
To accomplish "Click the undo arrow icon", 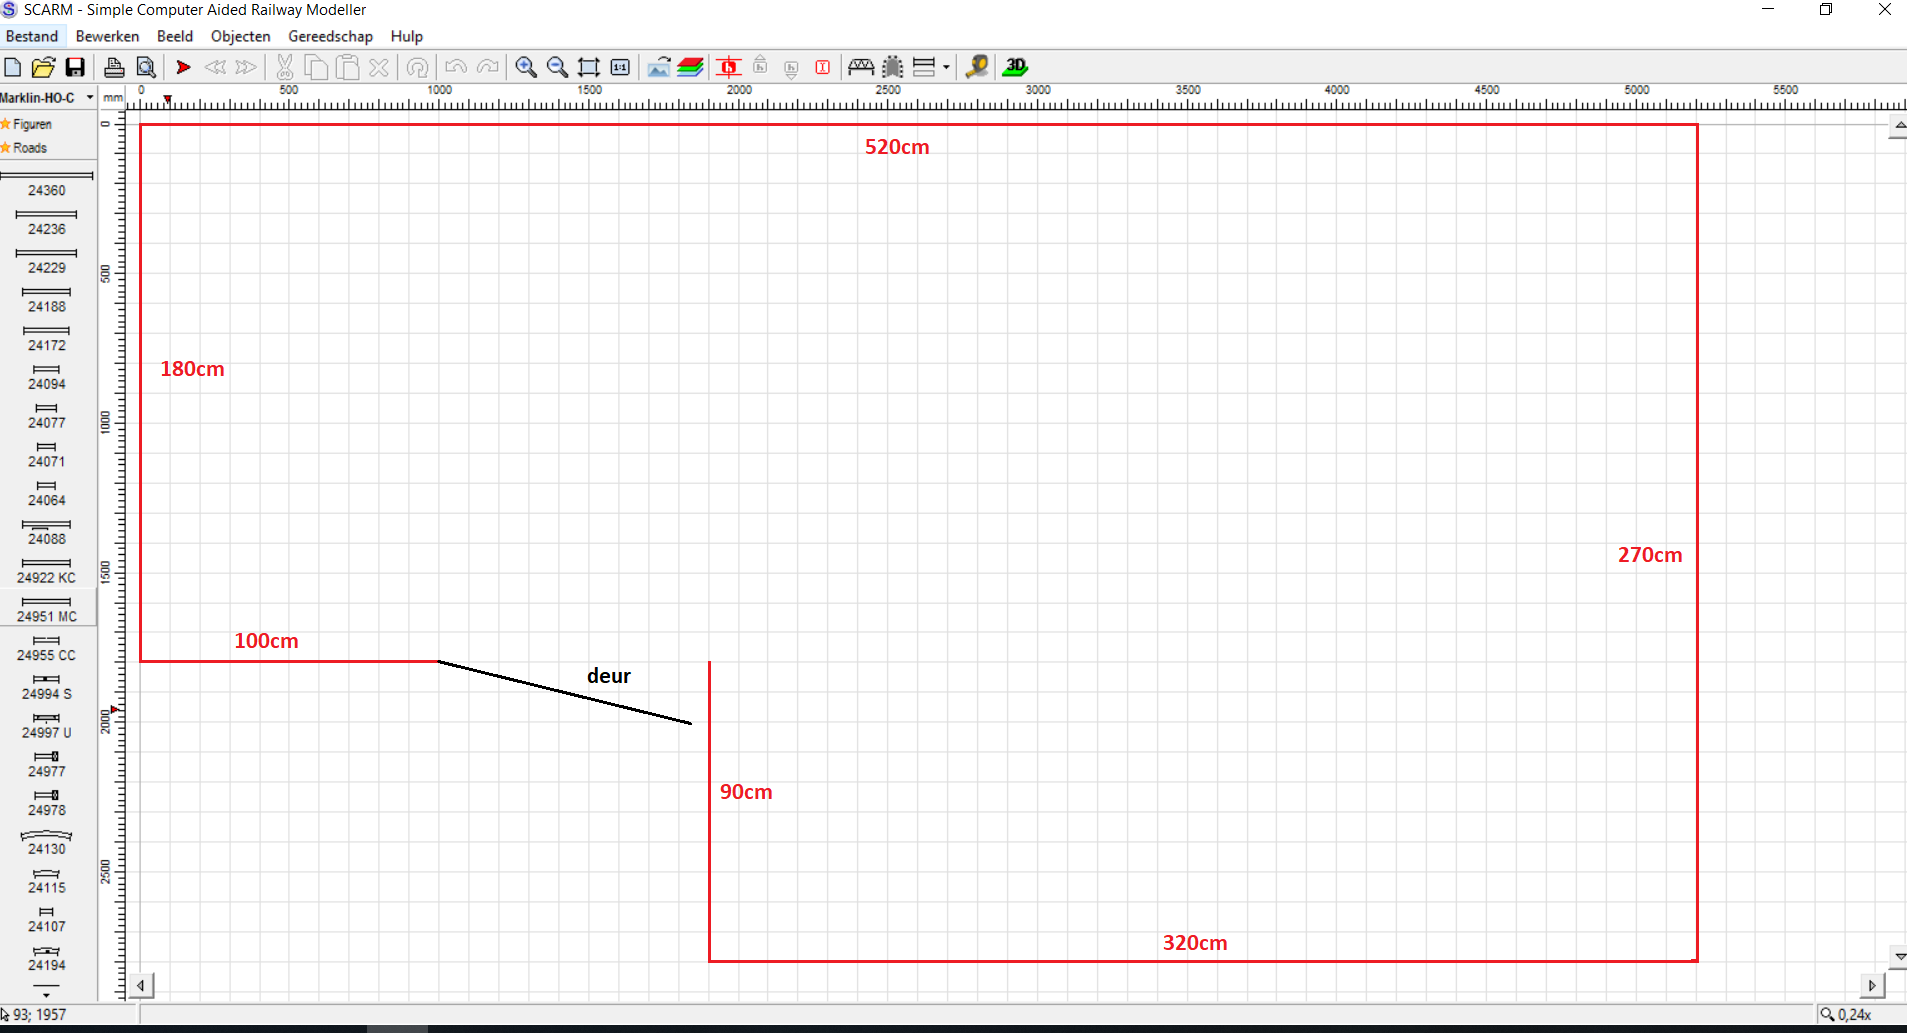I will click(x=456, y=67).
